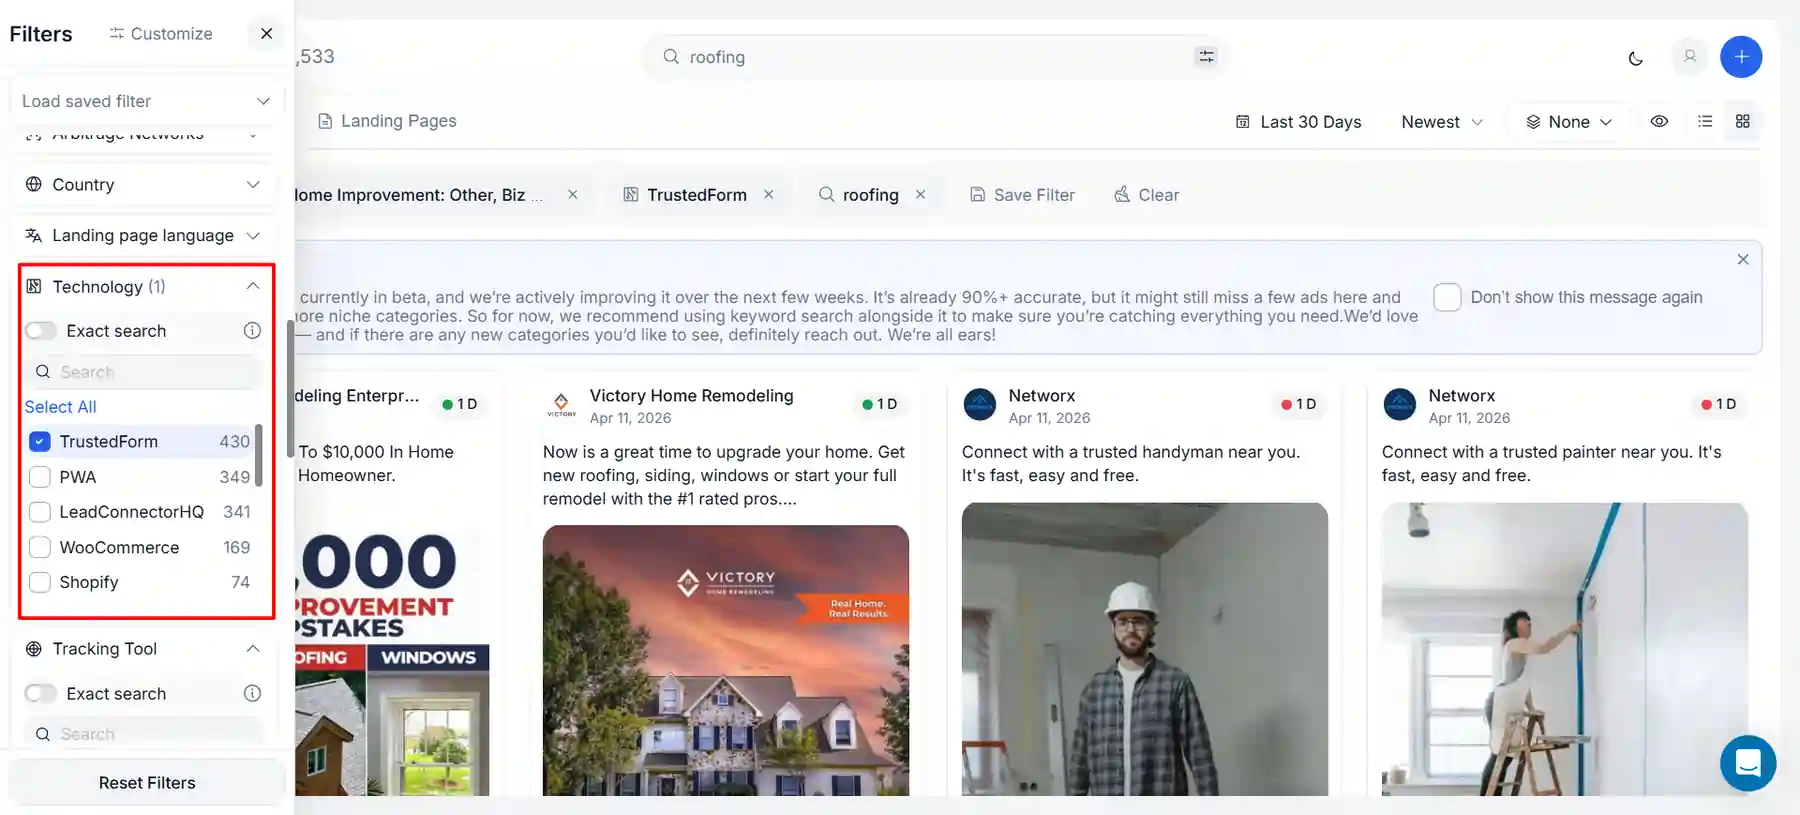Click the Clear filters button

coord(1146,195)
